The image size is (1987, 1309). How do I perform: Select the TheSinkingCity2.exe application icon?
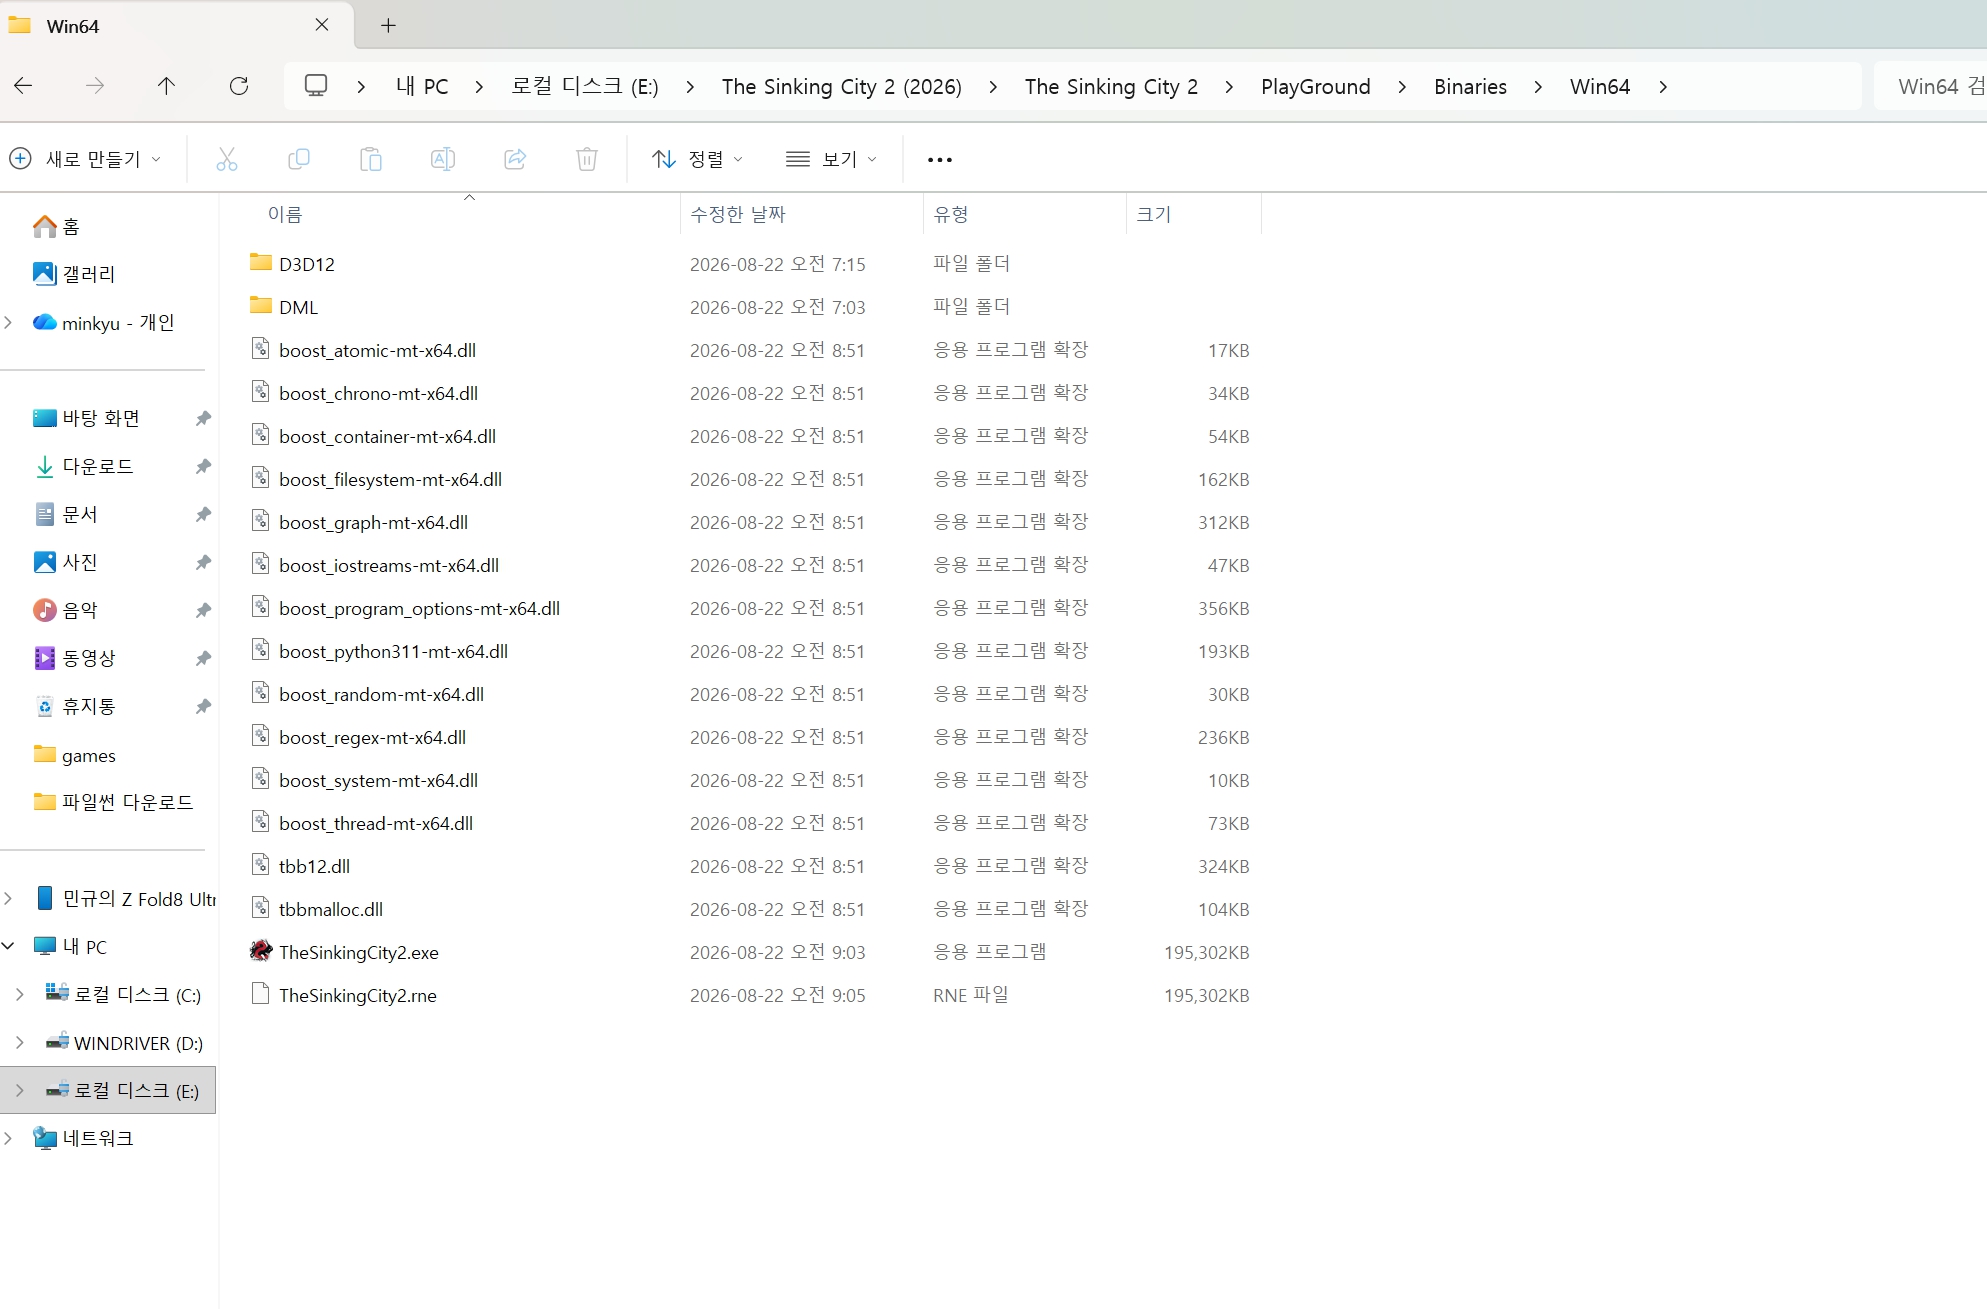coord(261,951)
